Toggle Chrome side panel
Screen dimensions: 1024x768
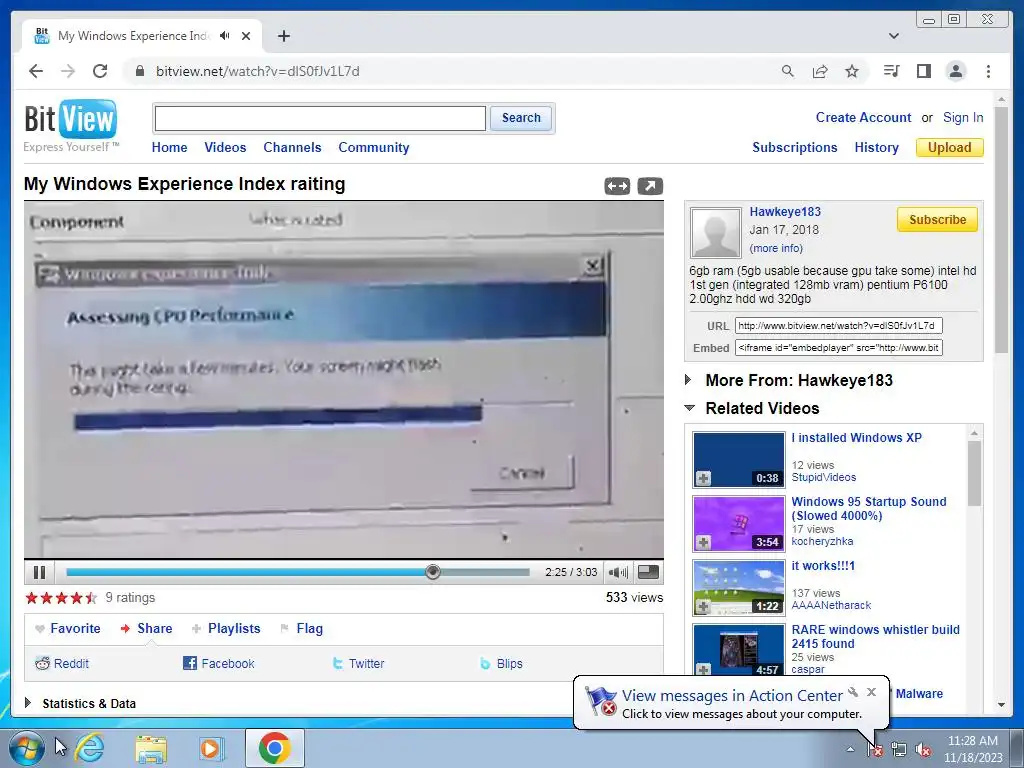923,71
